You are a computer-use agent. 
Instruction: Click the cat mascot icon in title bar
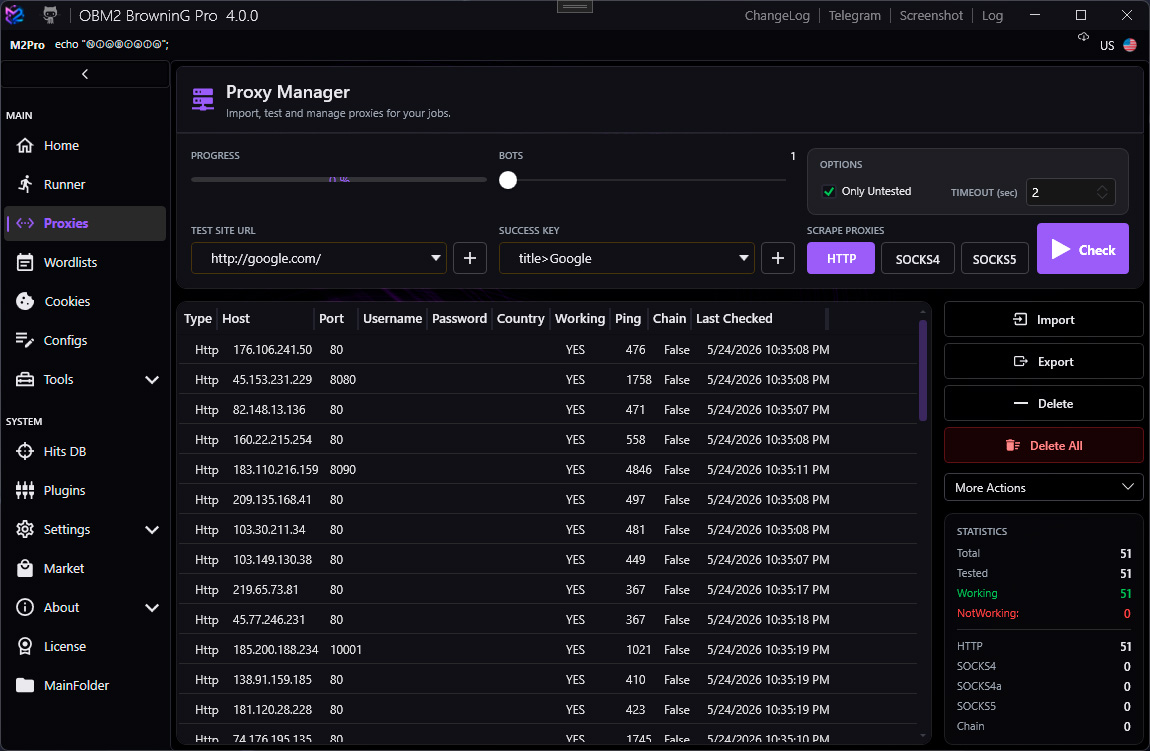[50, 15]
